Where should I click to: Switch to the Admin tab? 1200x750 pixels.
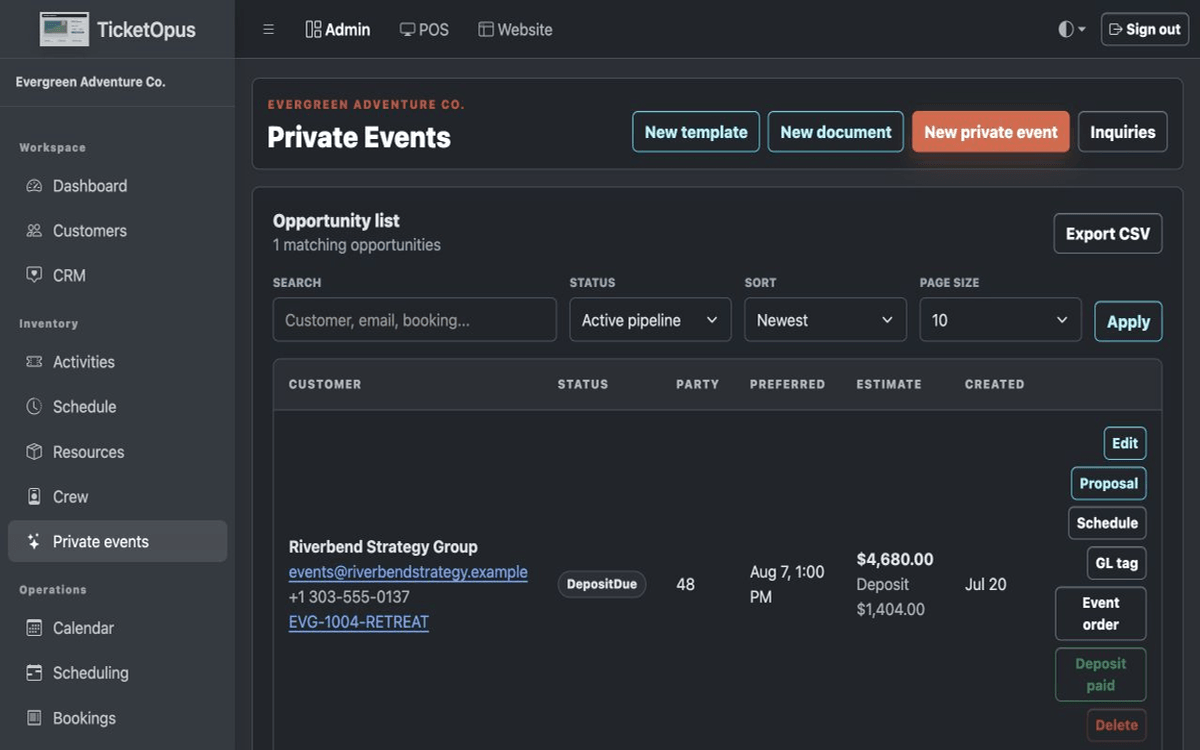tap(338, 30)
